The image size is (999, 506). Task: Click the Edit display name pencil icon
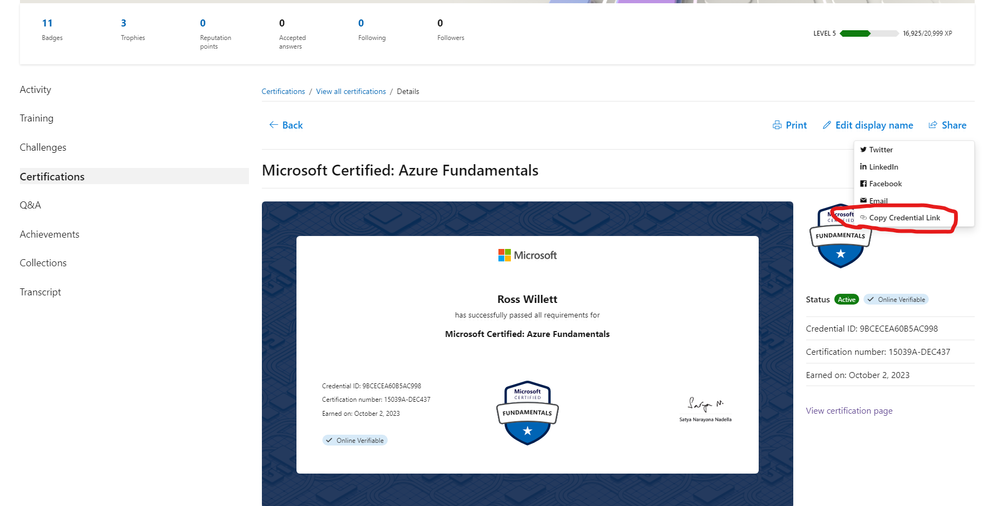click(x=827, y=126)
